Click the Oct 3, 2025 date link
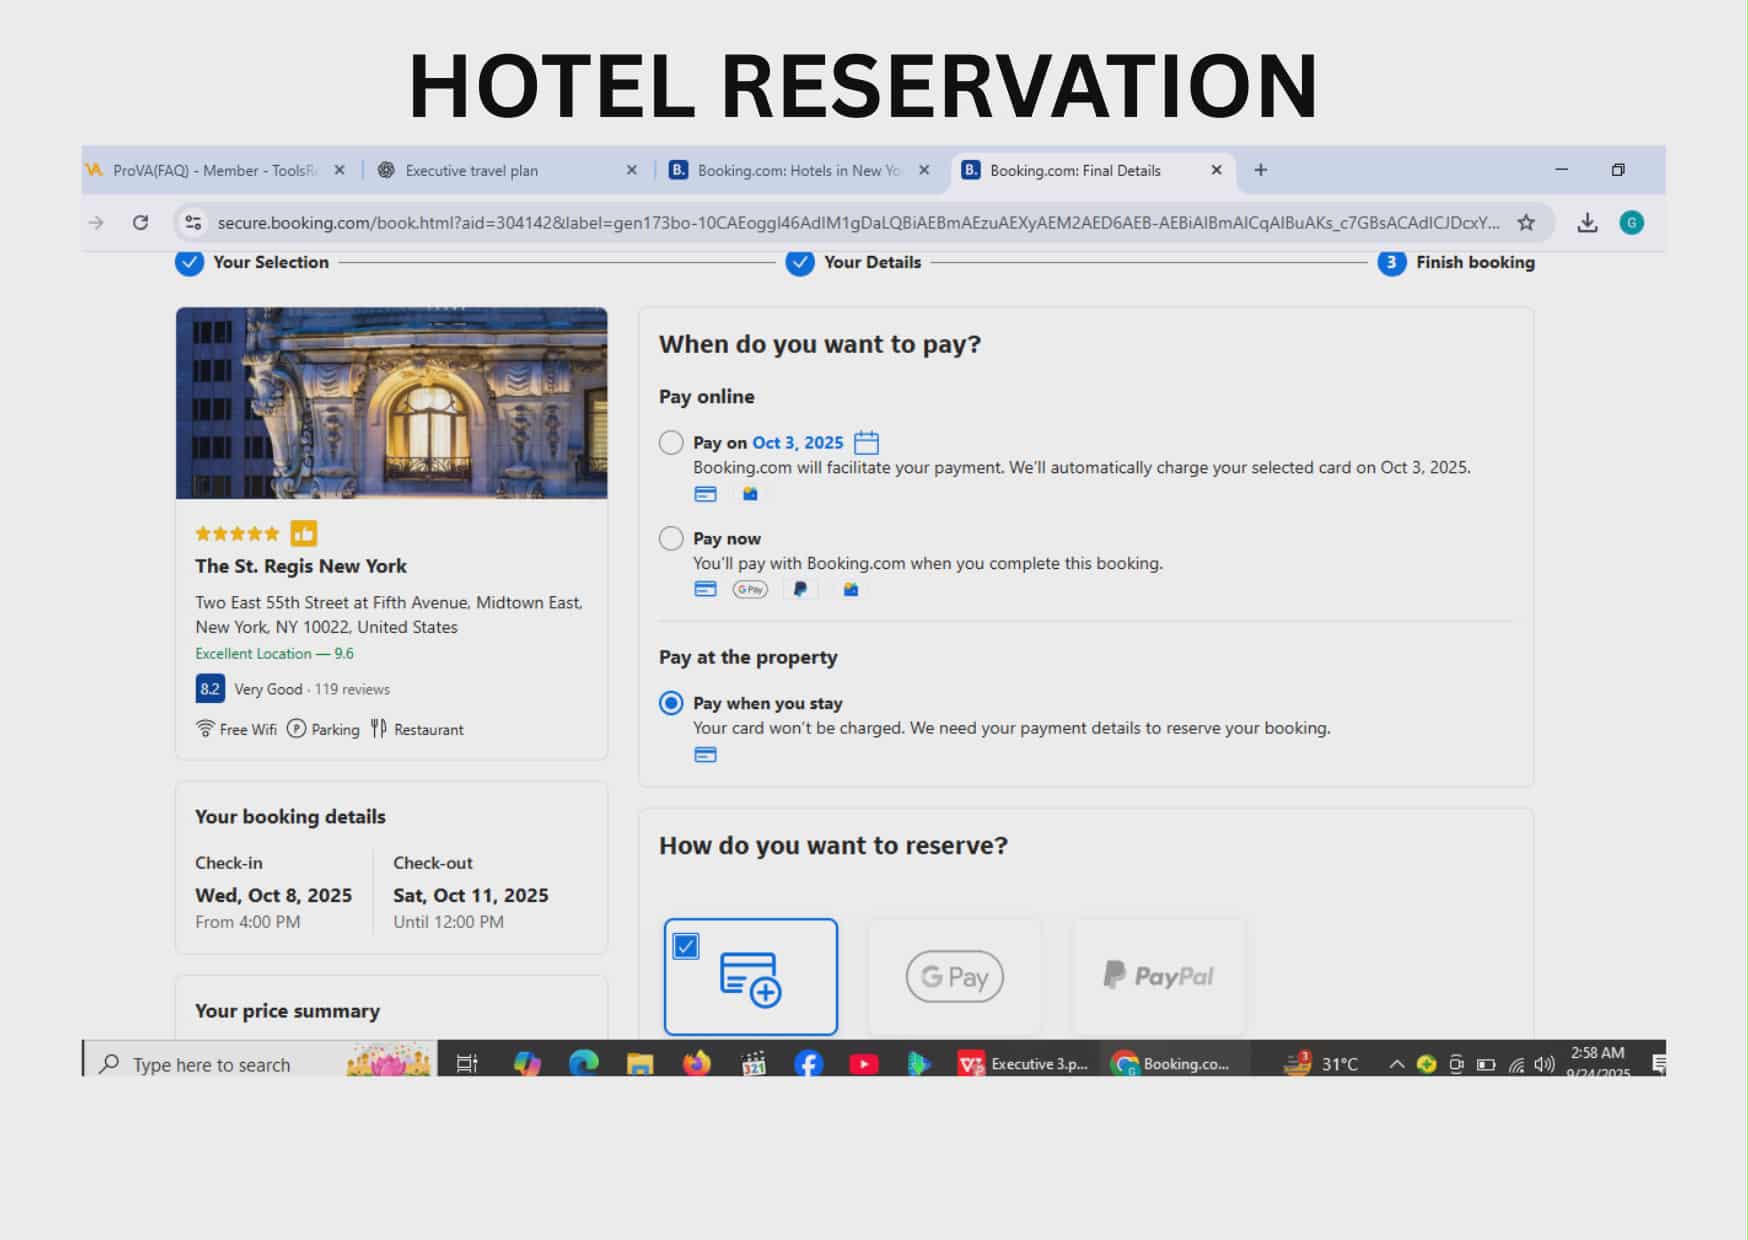Screen dimensions: 1748x1240 797,442
